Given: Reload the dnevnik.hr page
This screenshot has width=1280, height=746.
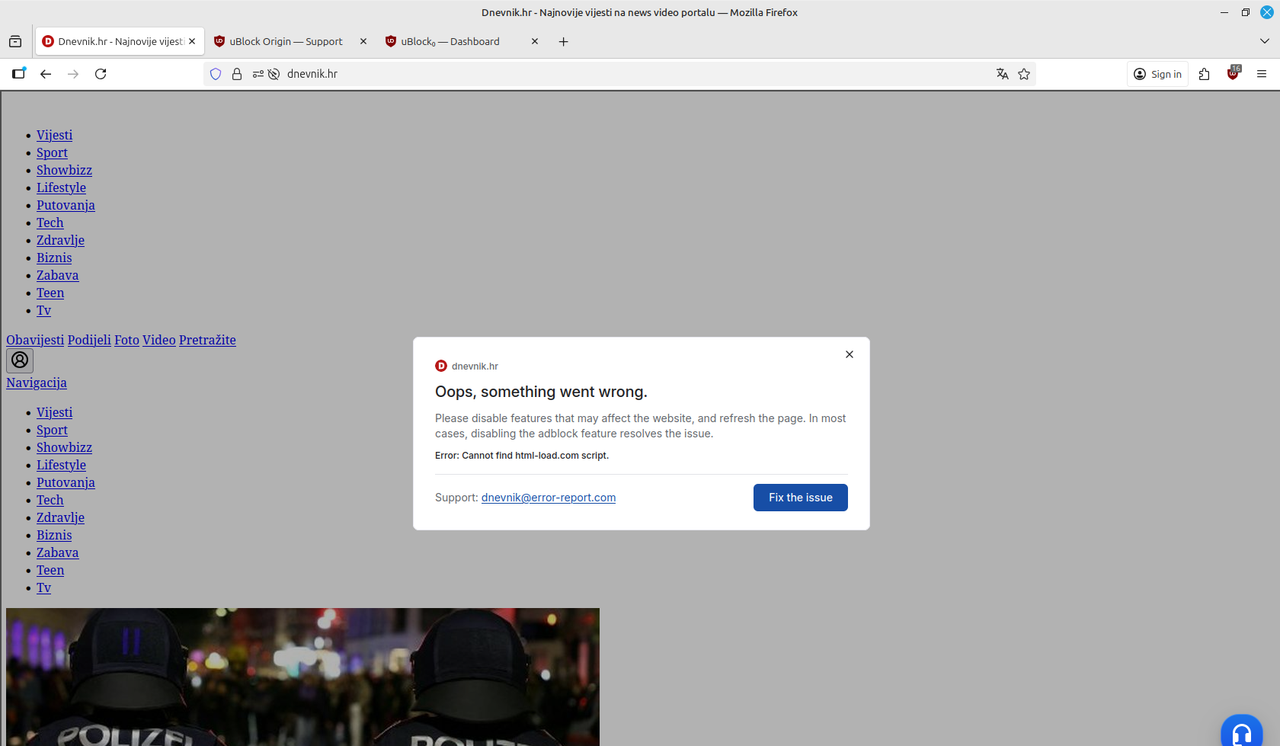Looking at the screenshot, I should 100,74.
